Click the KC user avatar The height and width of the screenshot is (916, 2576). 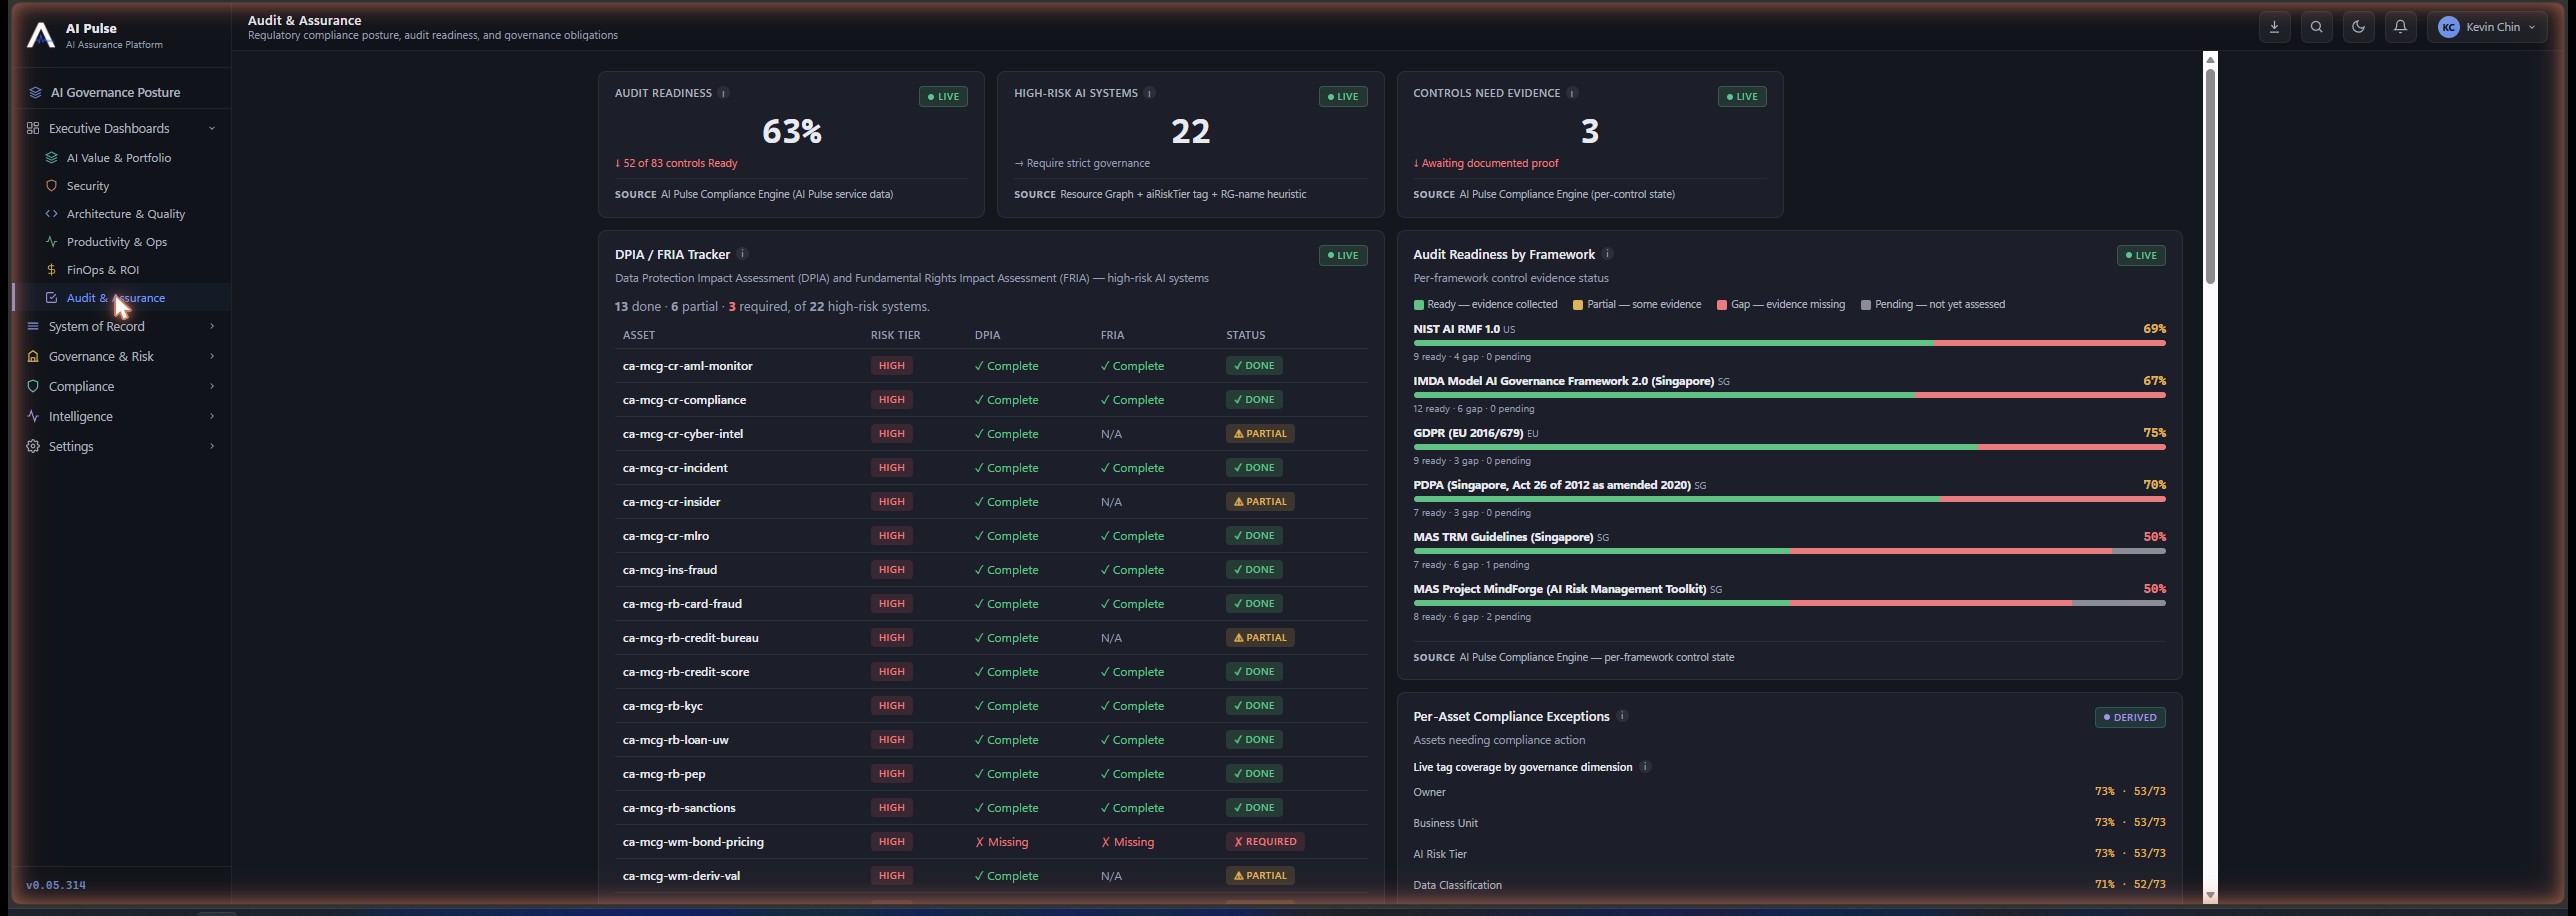(2448, 27)
